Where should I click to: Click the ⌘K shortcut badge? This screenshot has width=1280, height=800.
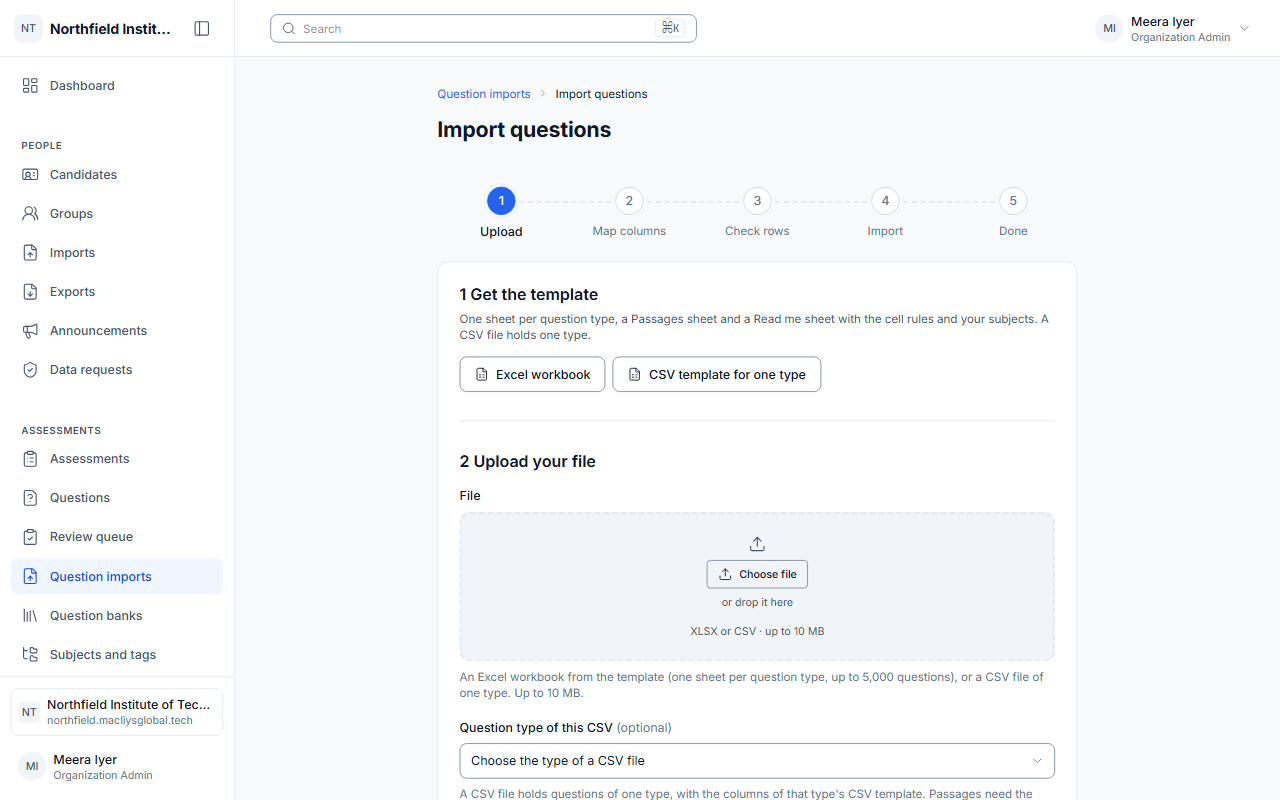[x=670, y=28]
